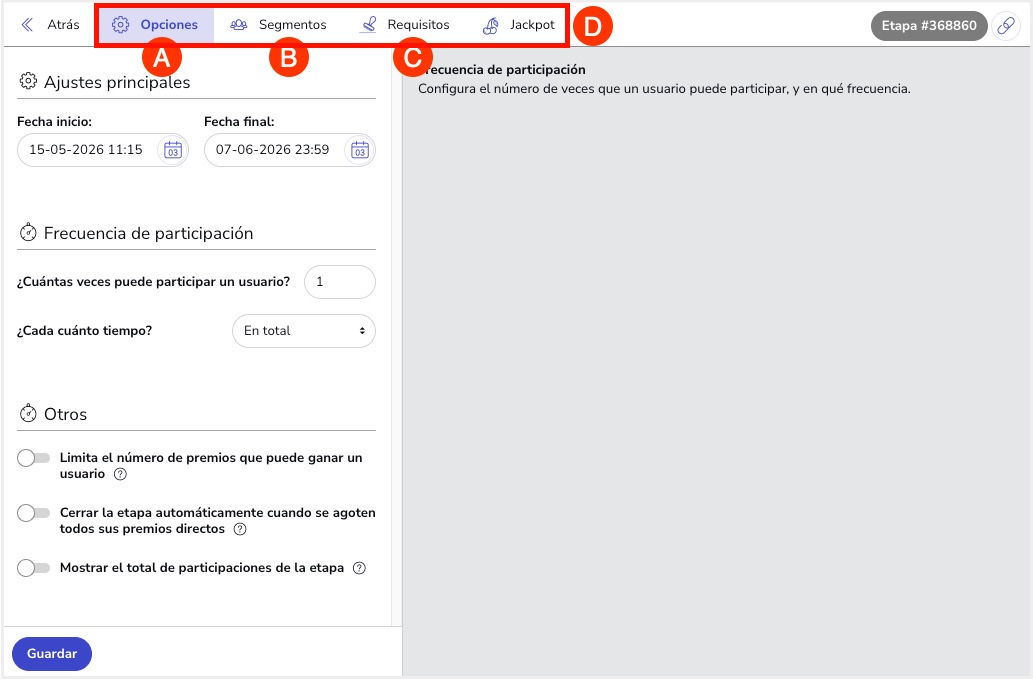Show help for Cerrar la etapa automáticamente

[240, 529]
